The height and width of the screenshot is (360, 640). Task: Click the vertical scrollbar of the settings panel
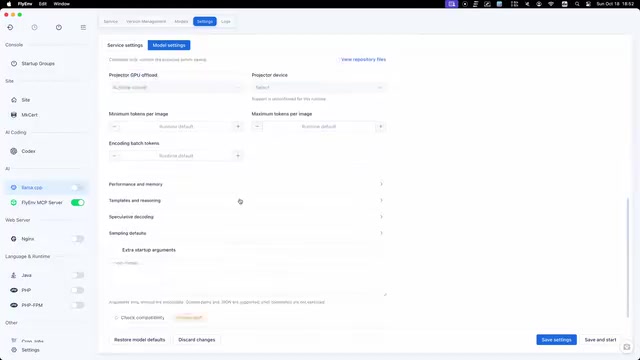pyautogui.click(x=628, y=257)
